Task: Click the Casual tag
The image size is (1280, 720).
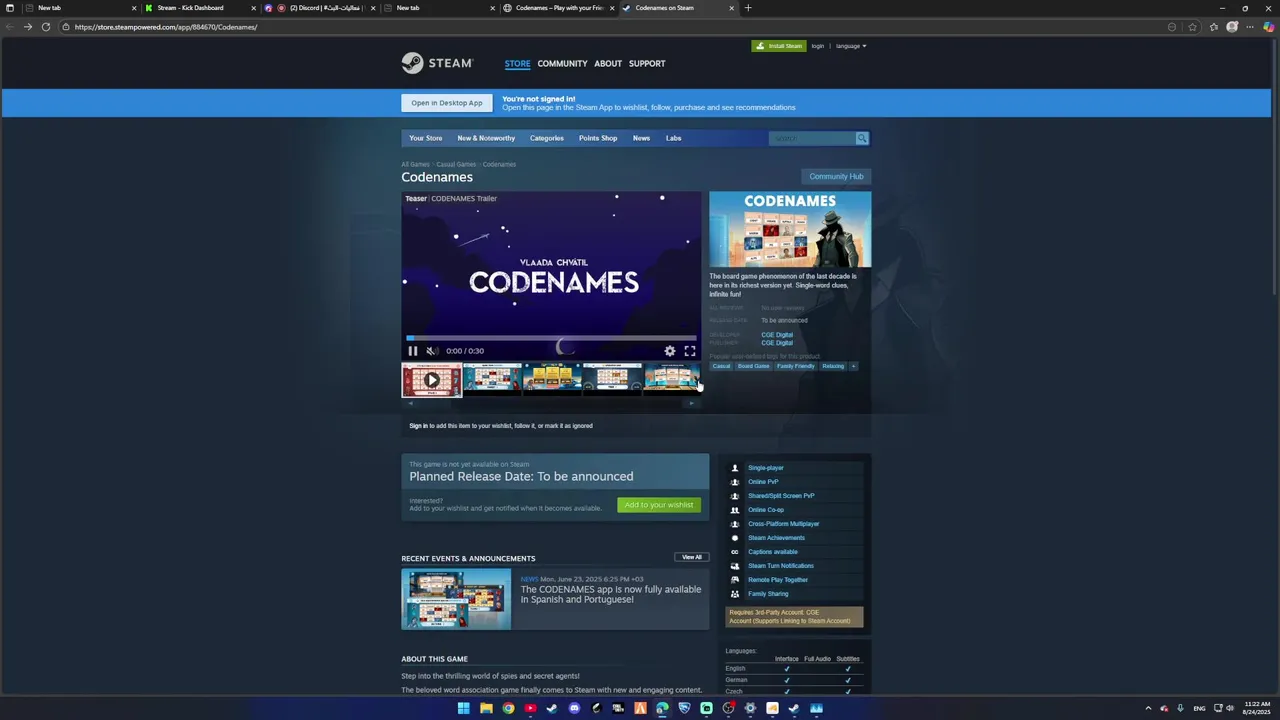Action: 721,366
